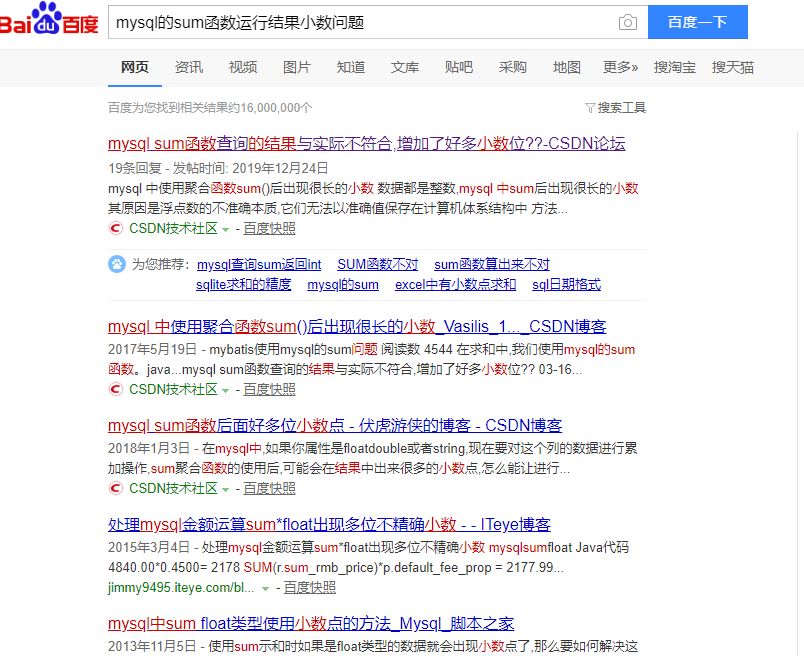
Task: Click CSDN icon under first result
Action: 116,228
